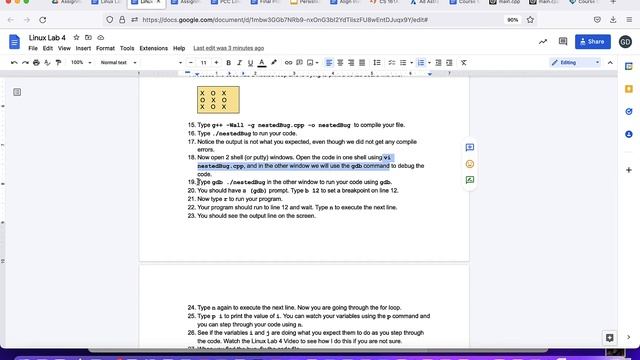Open the numbered list options arrow

tap(429, 63)
